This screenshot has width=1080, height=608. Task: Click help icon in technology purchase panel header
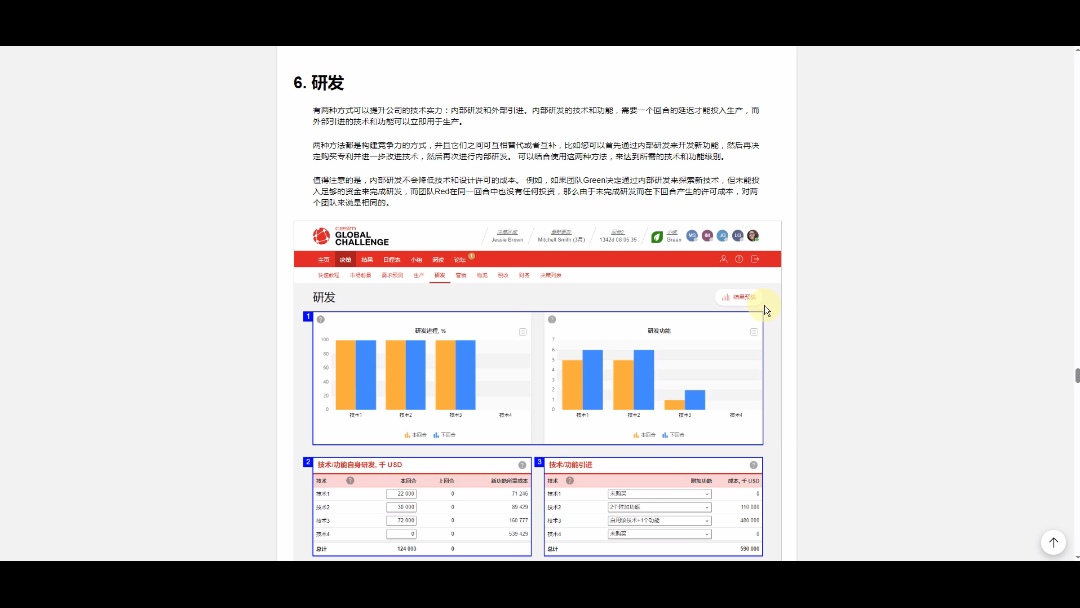click(x=754, y=465)
